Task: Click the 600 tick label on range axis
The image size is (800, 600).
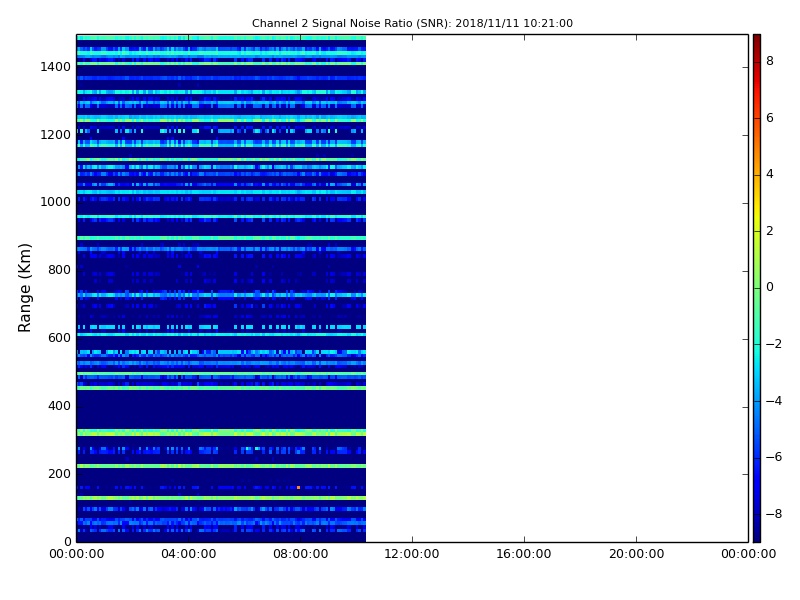Action: point(59,338)
